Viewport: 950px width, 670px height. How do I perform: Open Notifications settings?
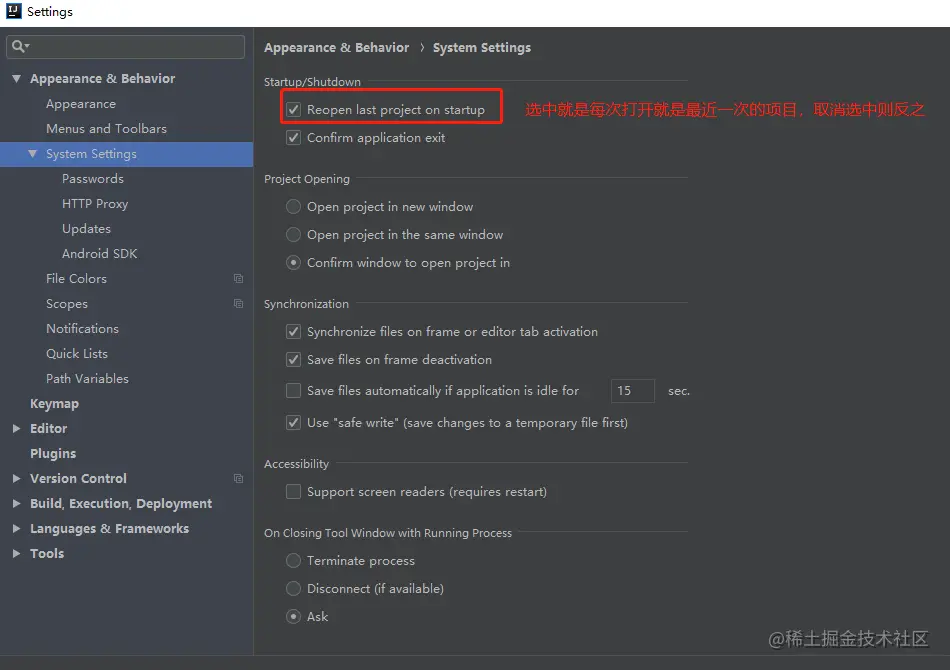point(82,328)
